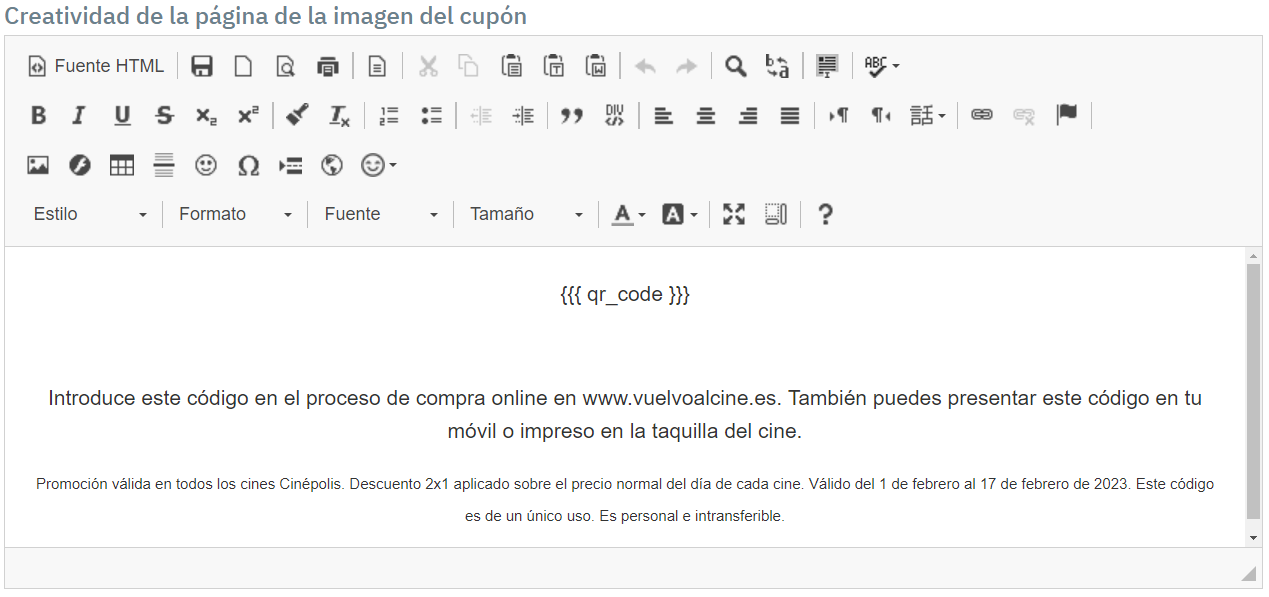
Task: Insert a bulleted list
Action: 431,115
